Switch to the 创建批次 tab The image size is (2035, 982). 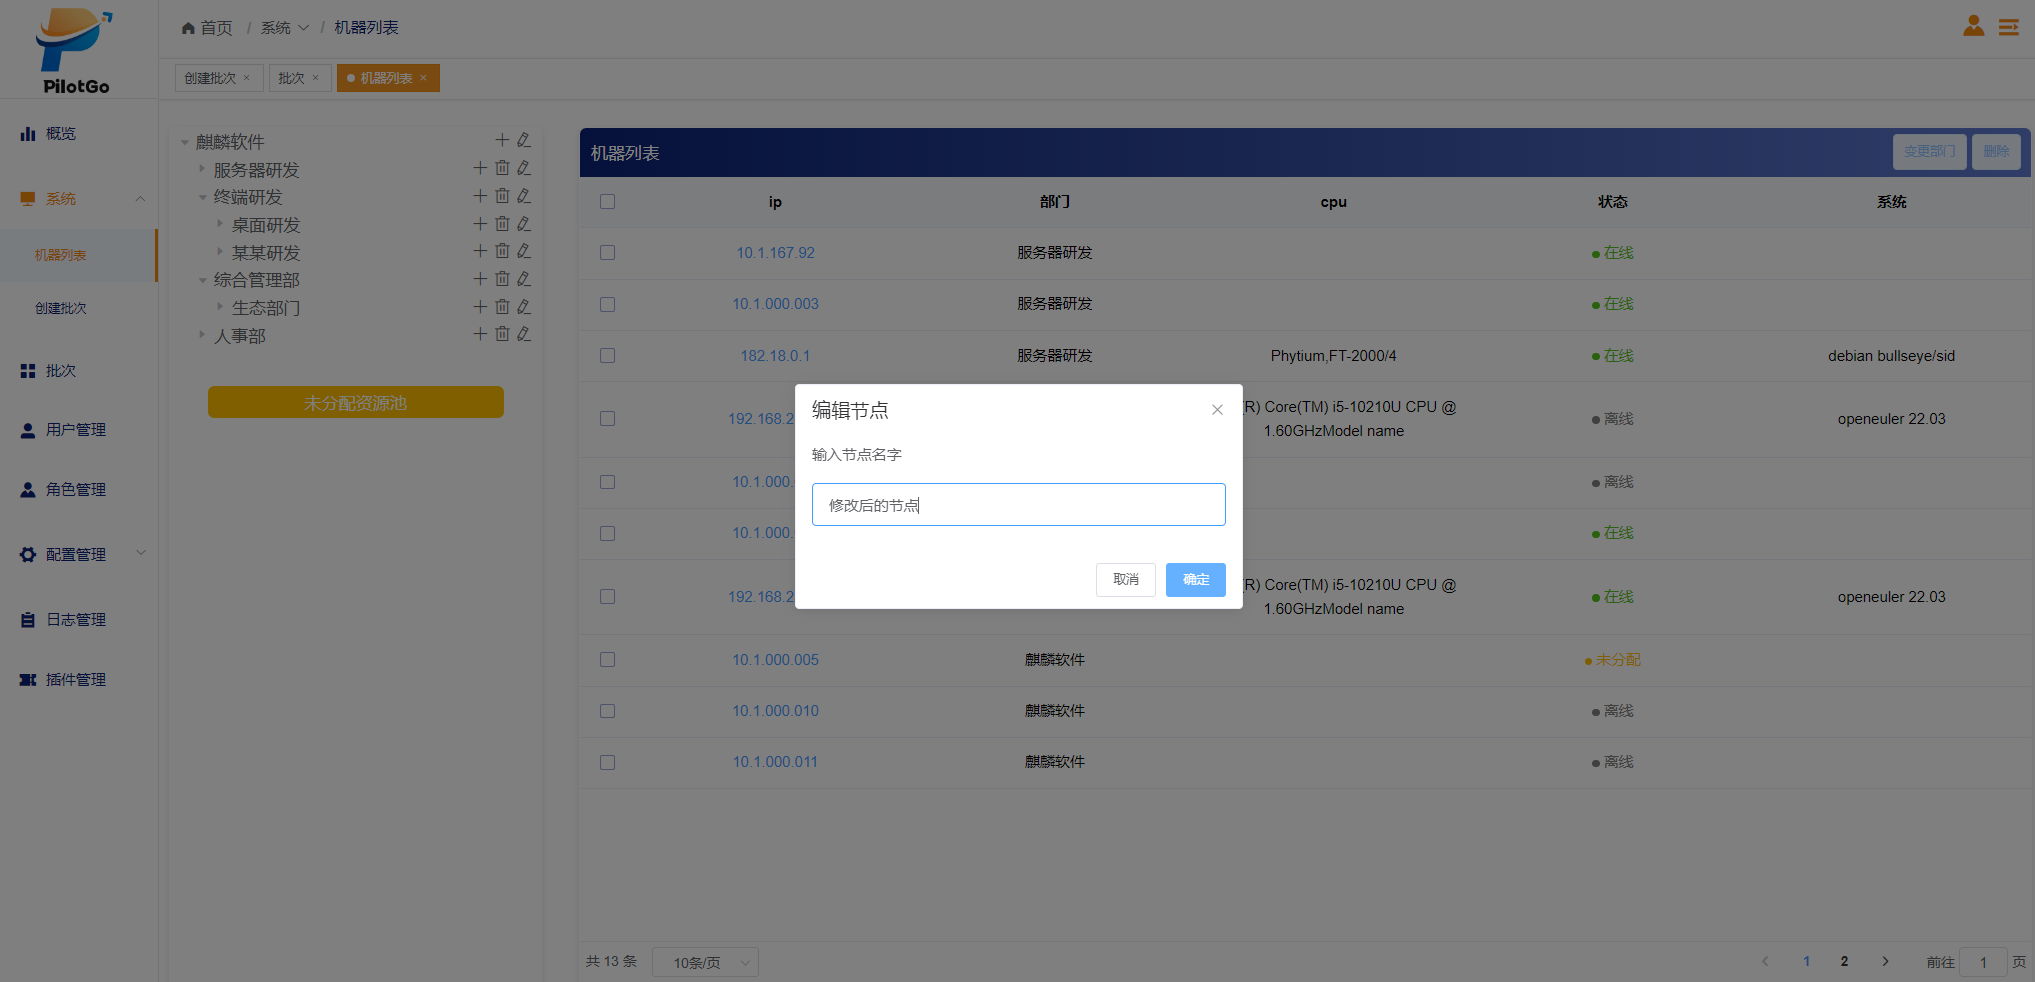click(x=210, y=78)
